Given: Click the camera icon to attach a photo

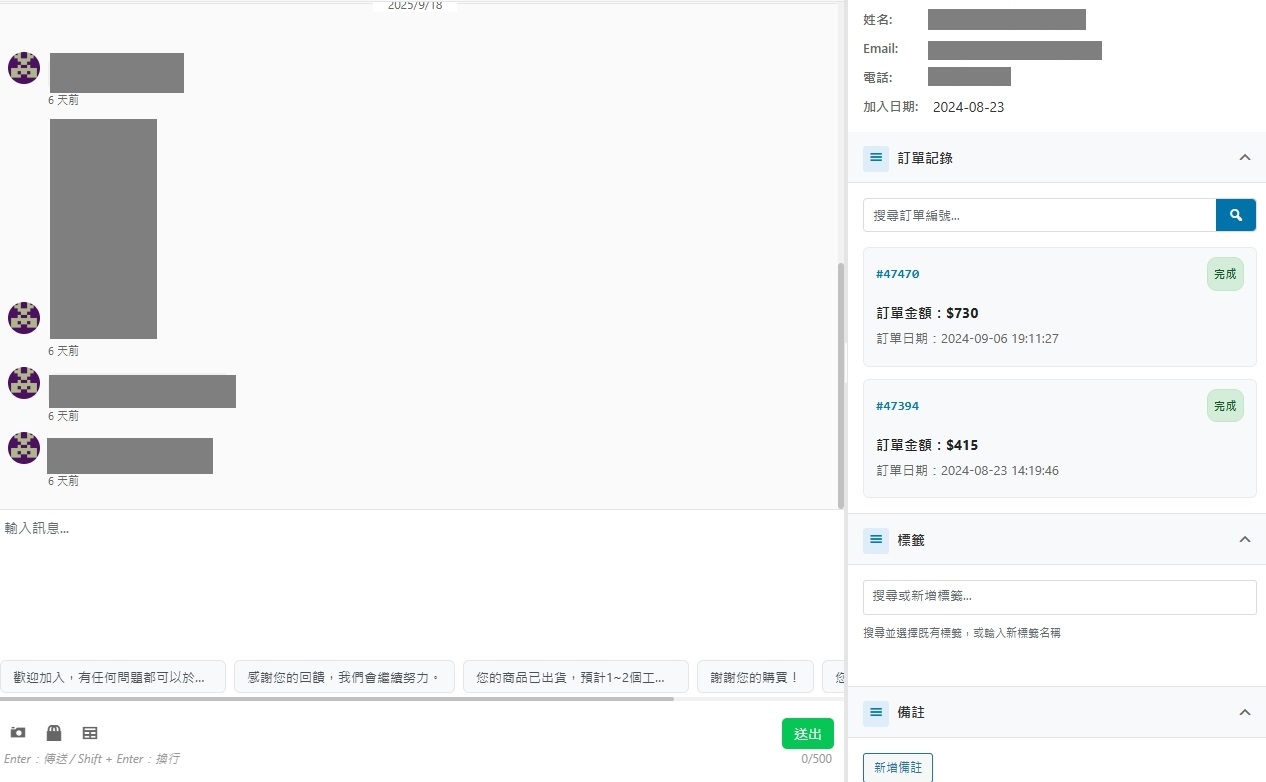Looking at the screenshot, I should [18, 733].
